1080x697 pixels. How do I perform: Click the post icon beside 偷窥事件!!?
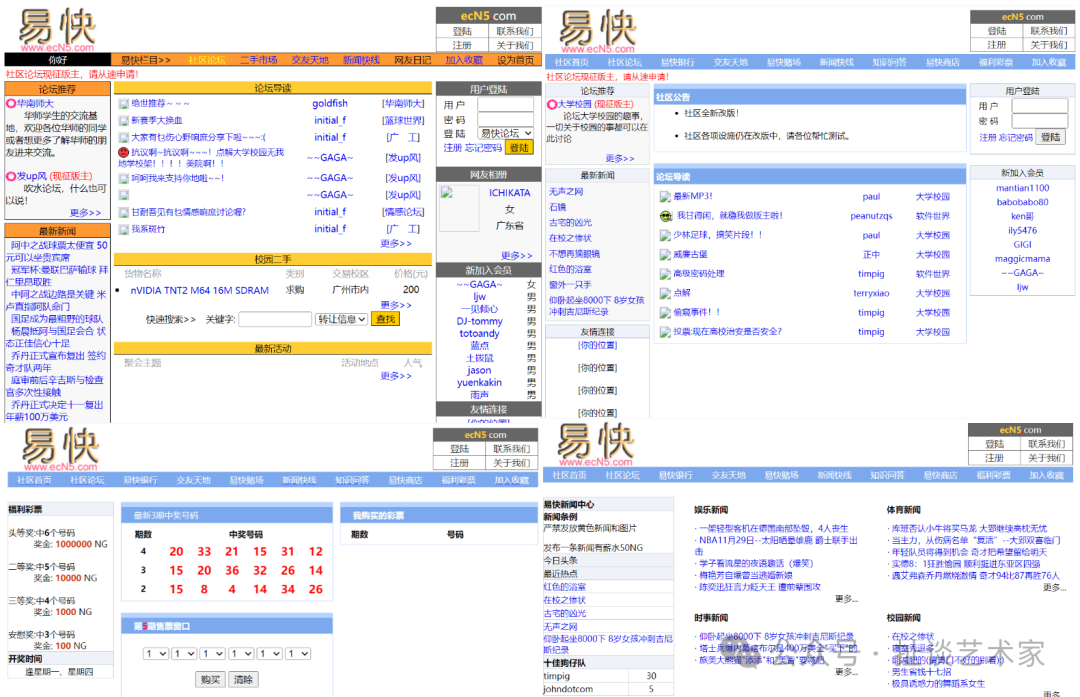[665, 313]
